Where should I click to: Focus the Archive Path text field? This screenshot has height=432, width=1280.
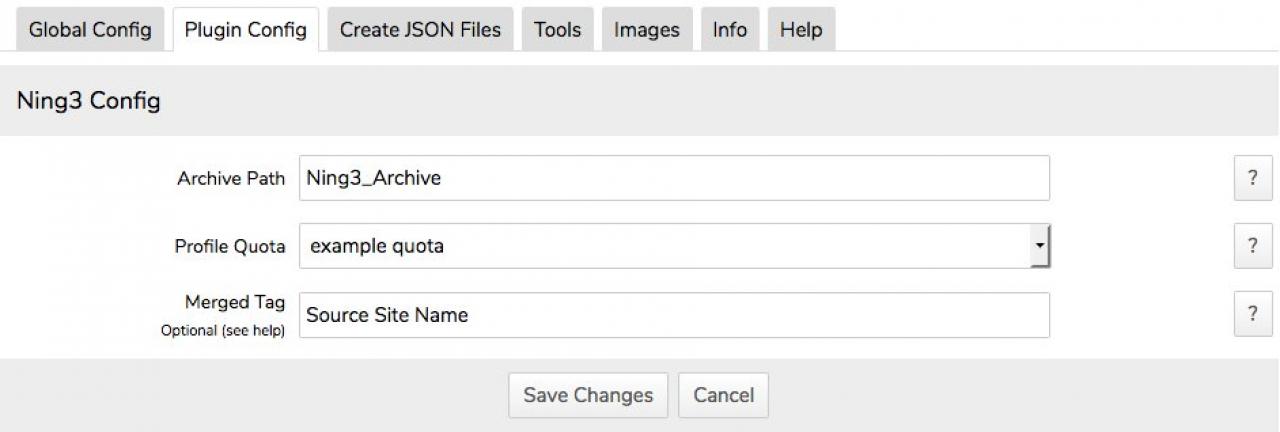click(x=674, y=178)
